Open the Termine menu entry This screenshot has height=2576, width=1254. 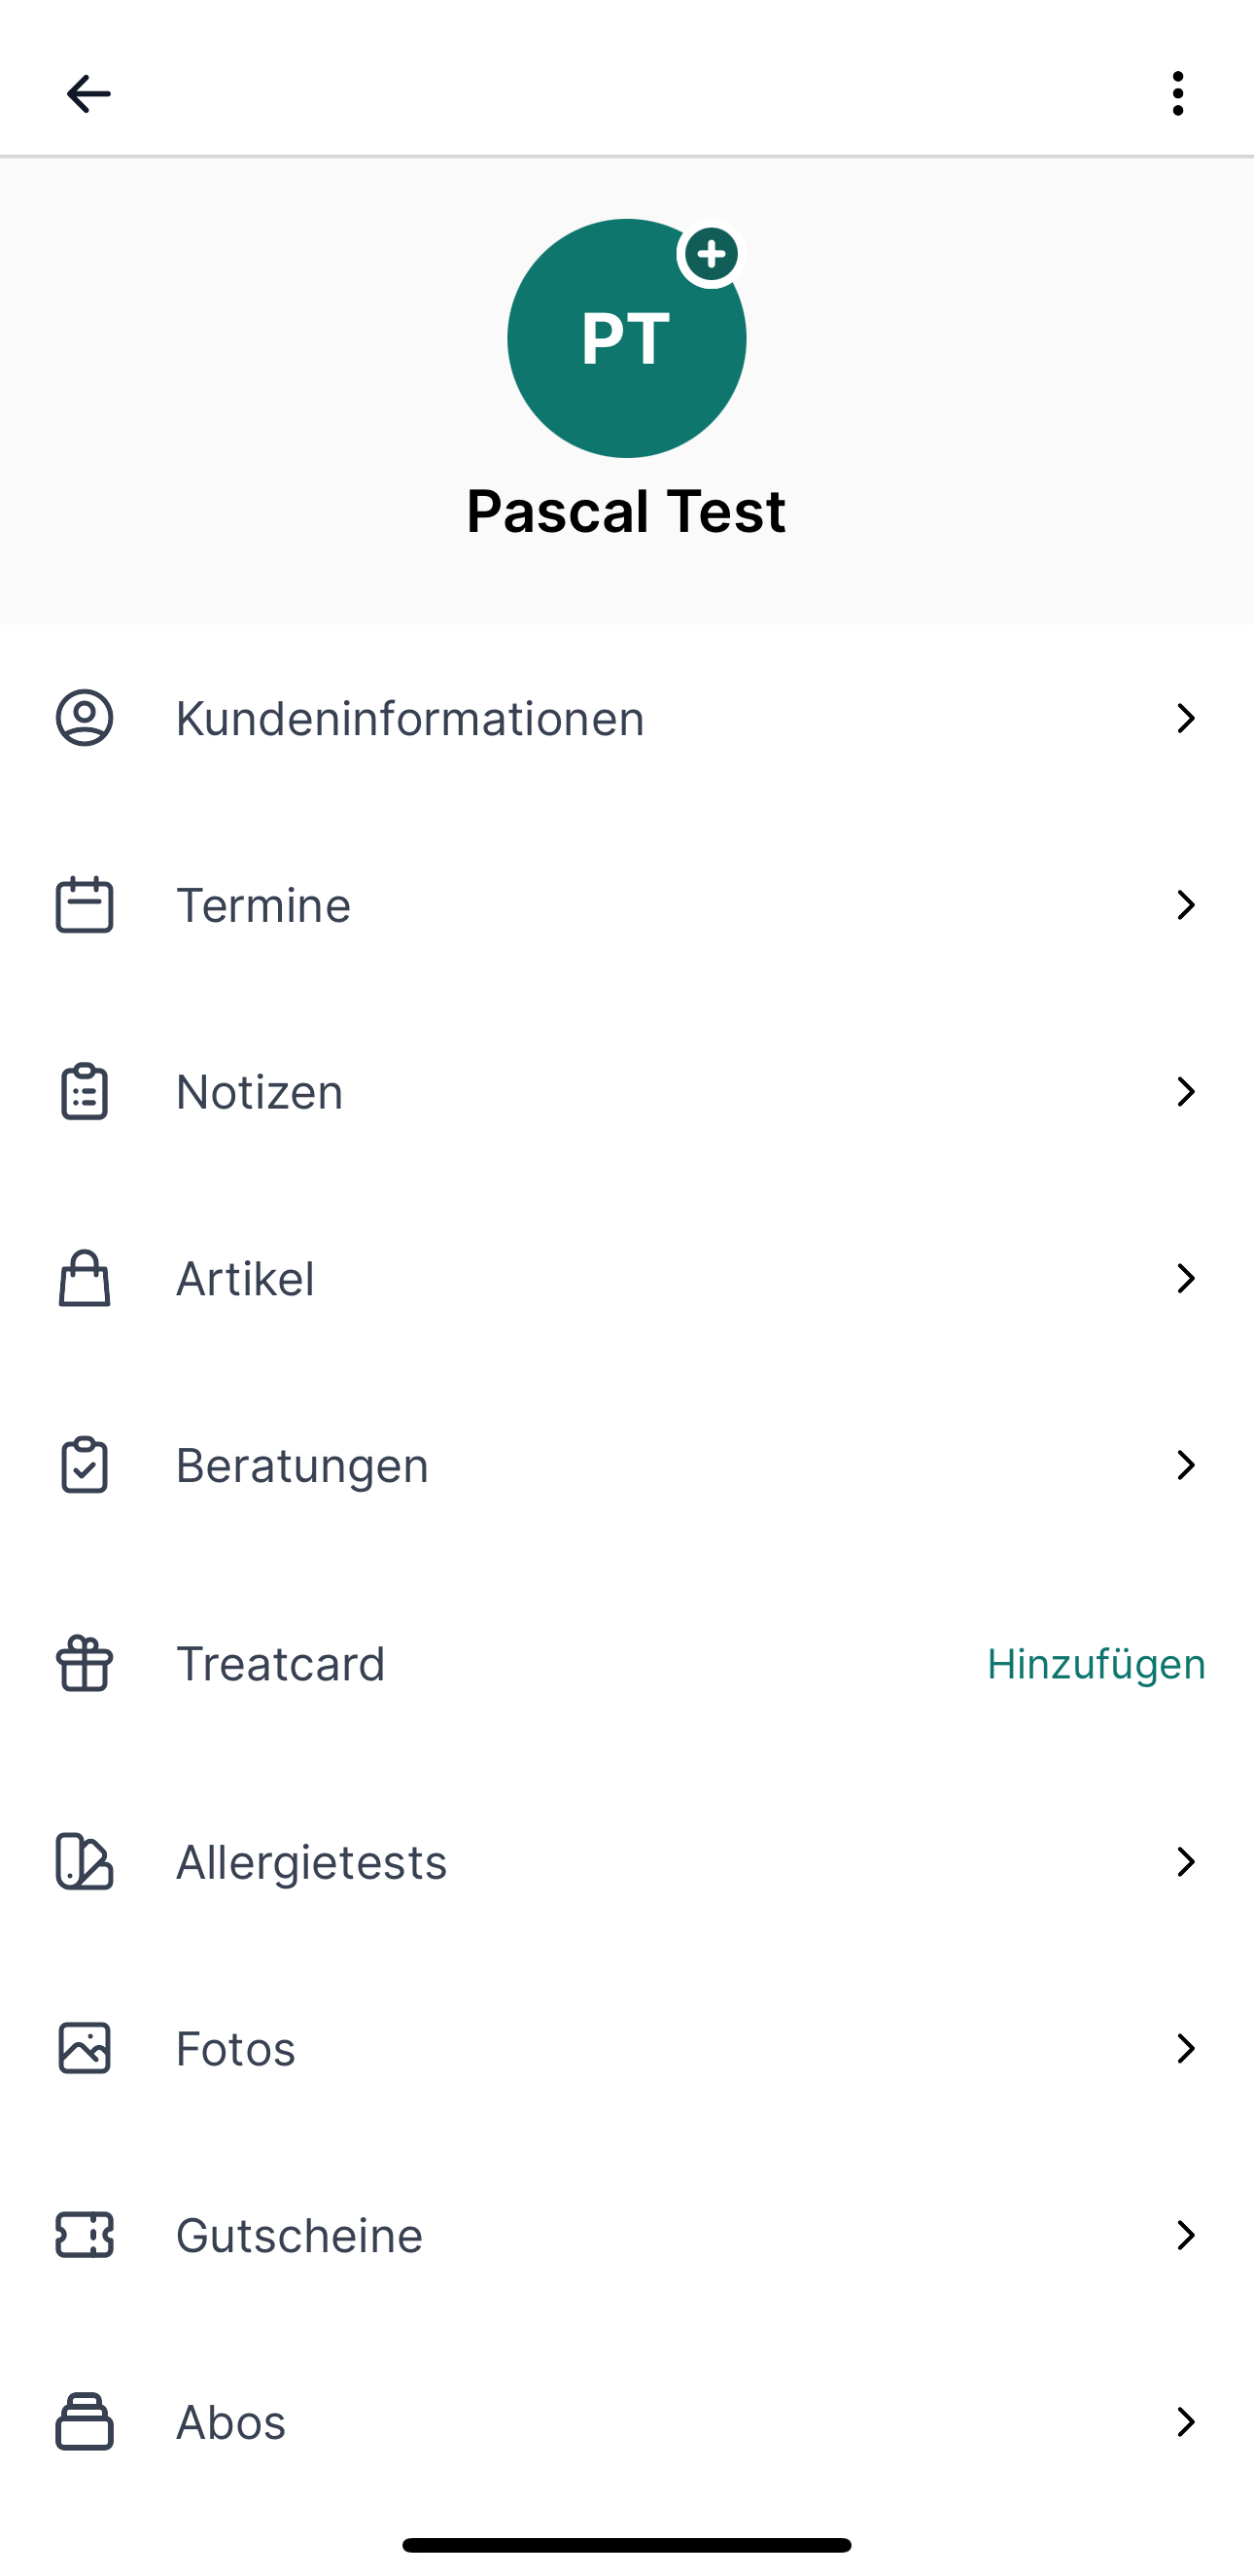coord(627,905)
